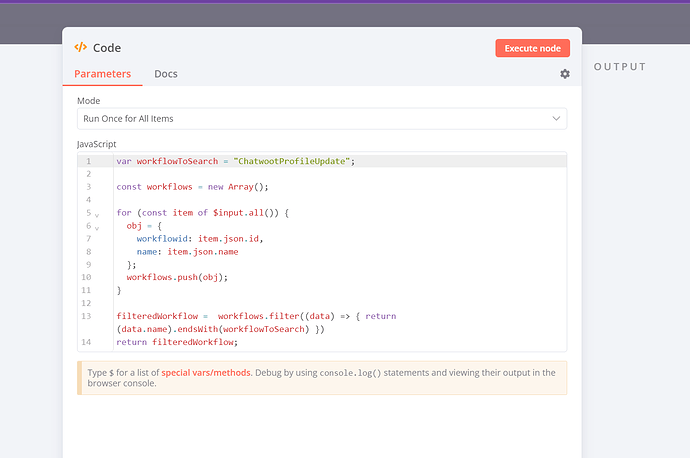Click the Code node icon in header

point(81,48)
